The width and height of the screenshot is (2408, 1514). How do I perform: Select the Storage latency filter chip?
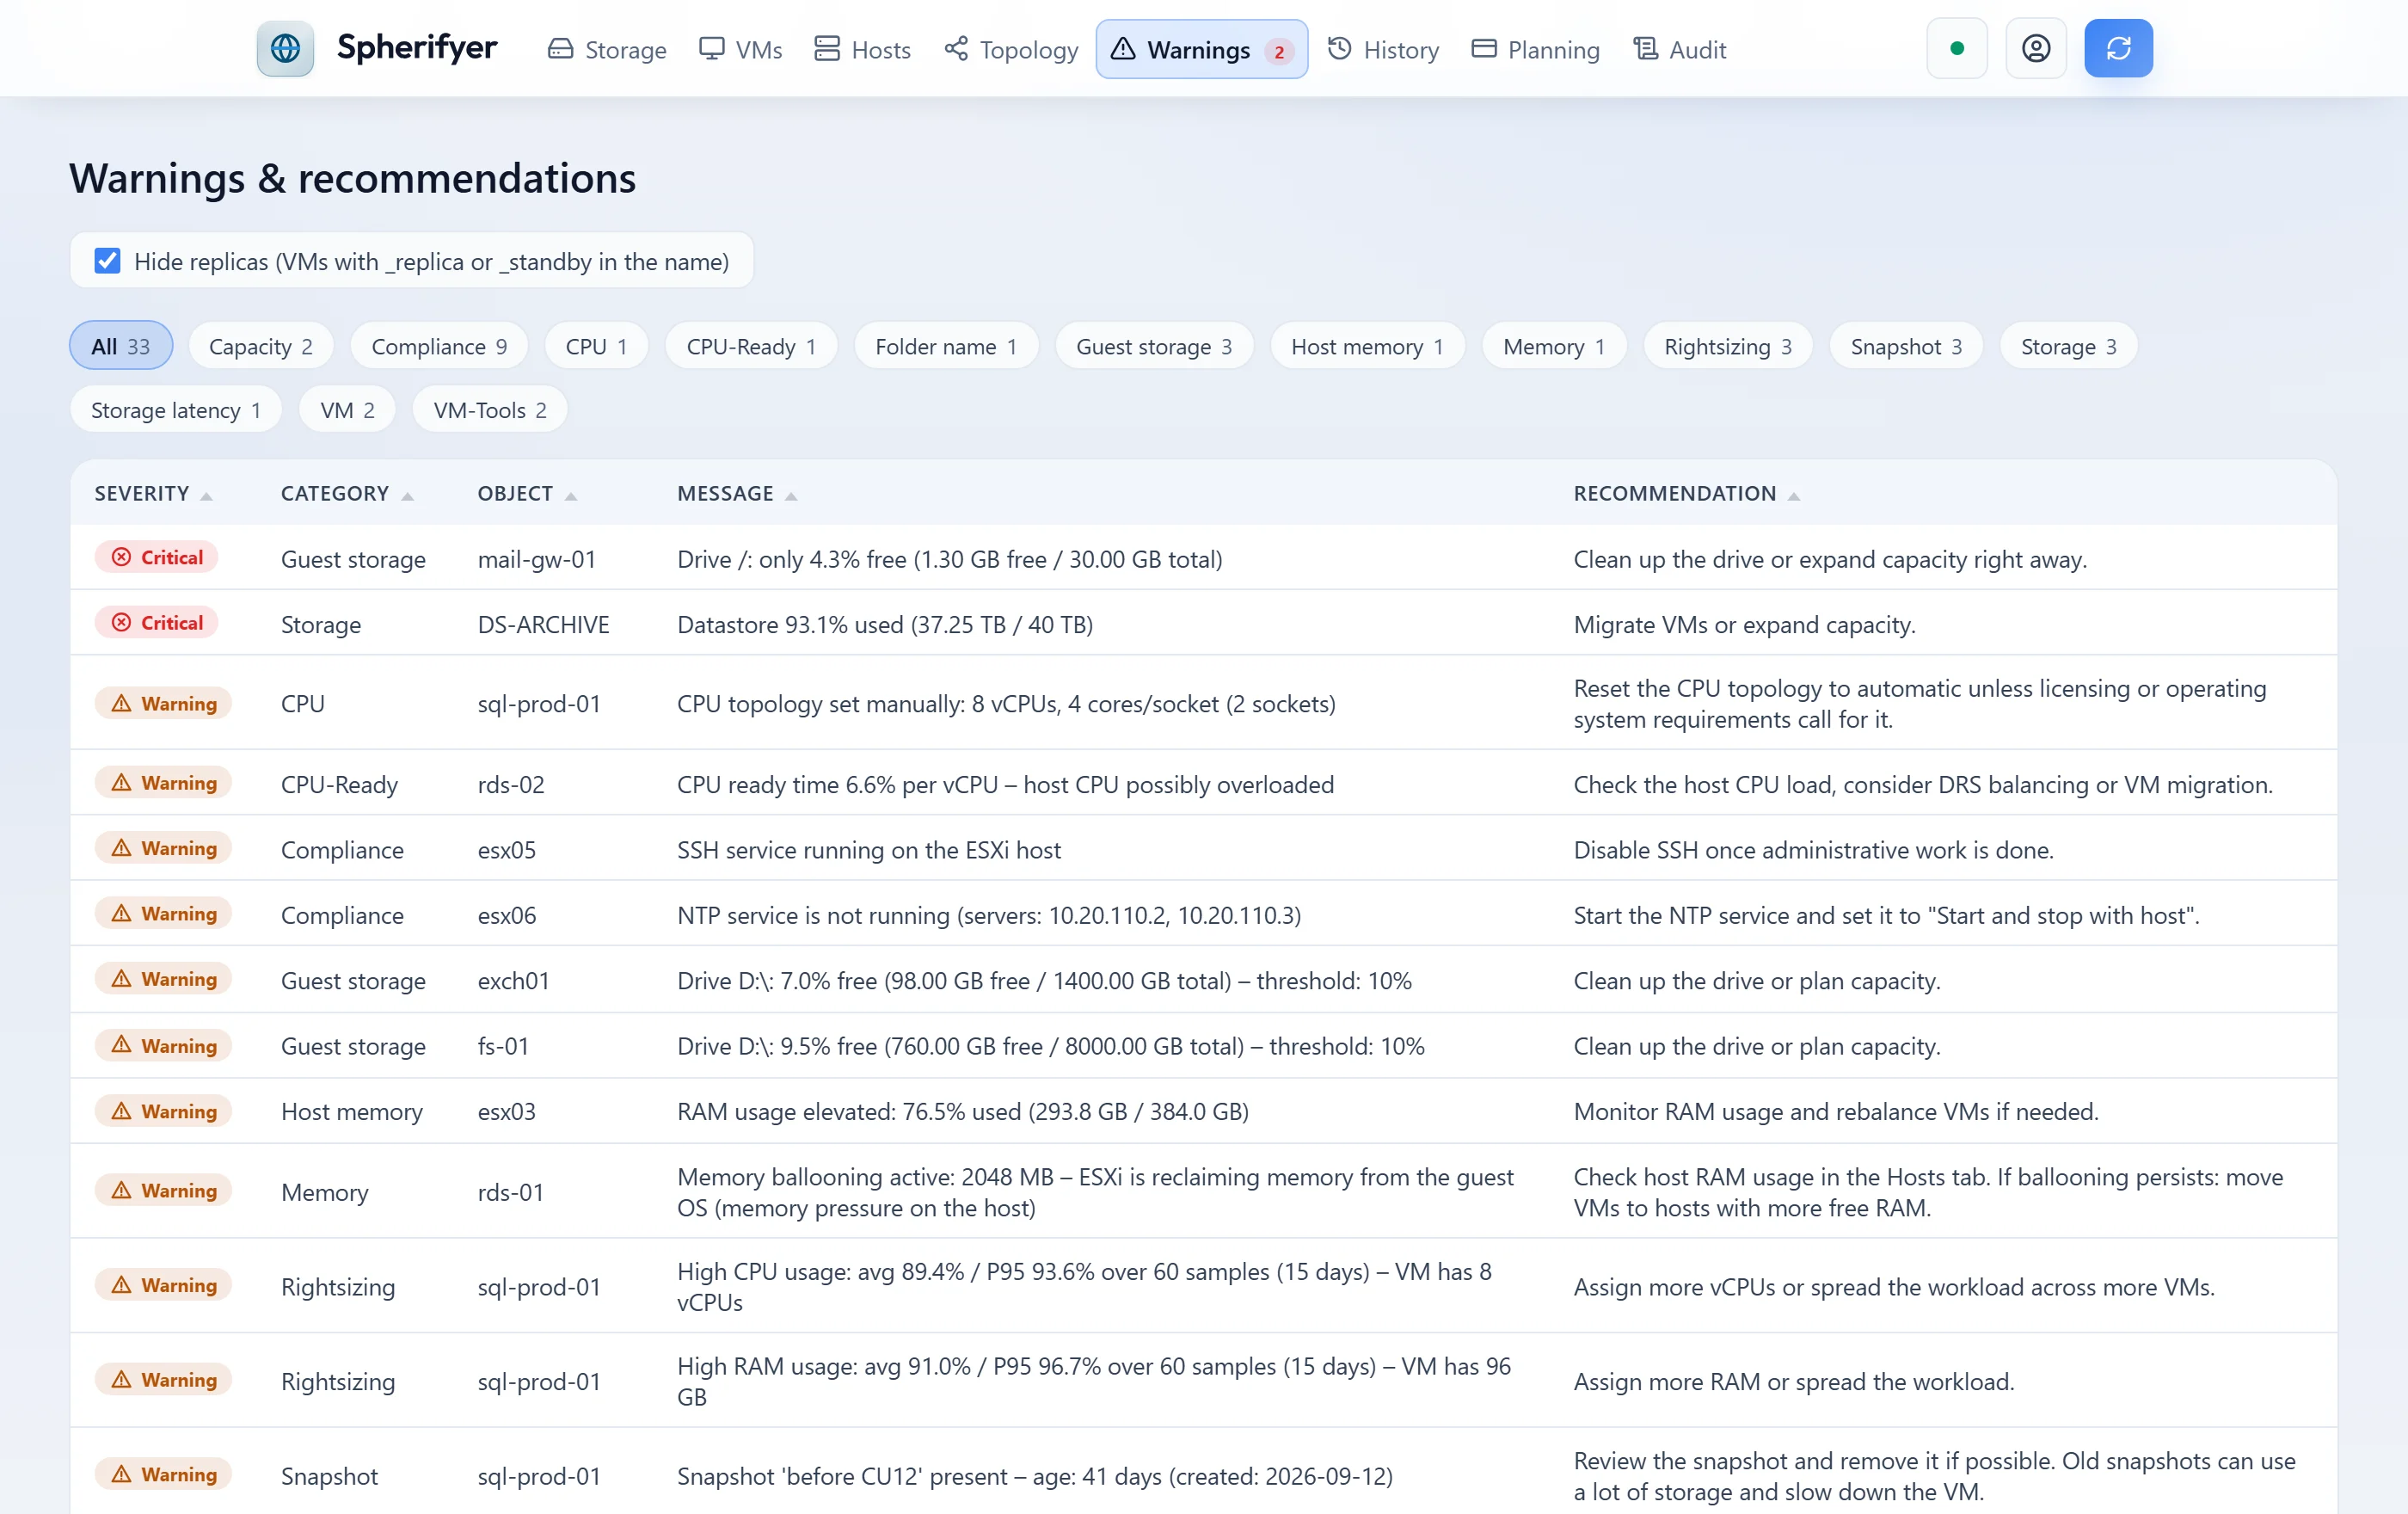(x=176, y=409)
